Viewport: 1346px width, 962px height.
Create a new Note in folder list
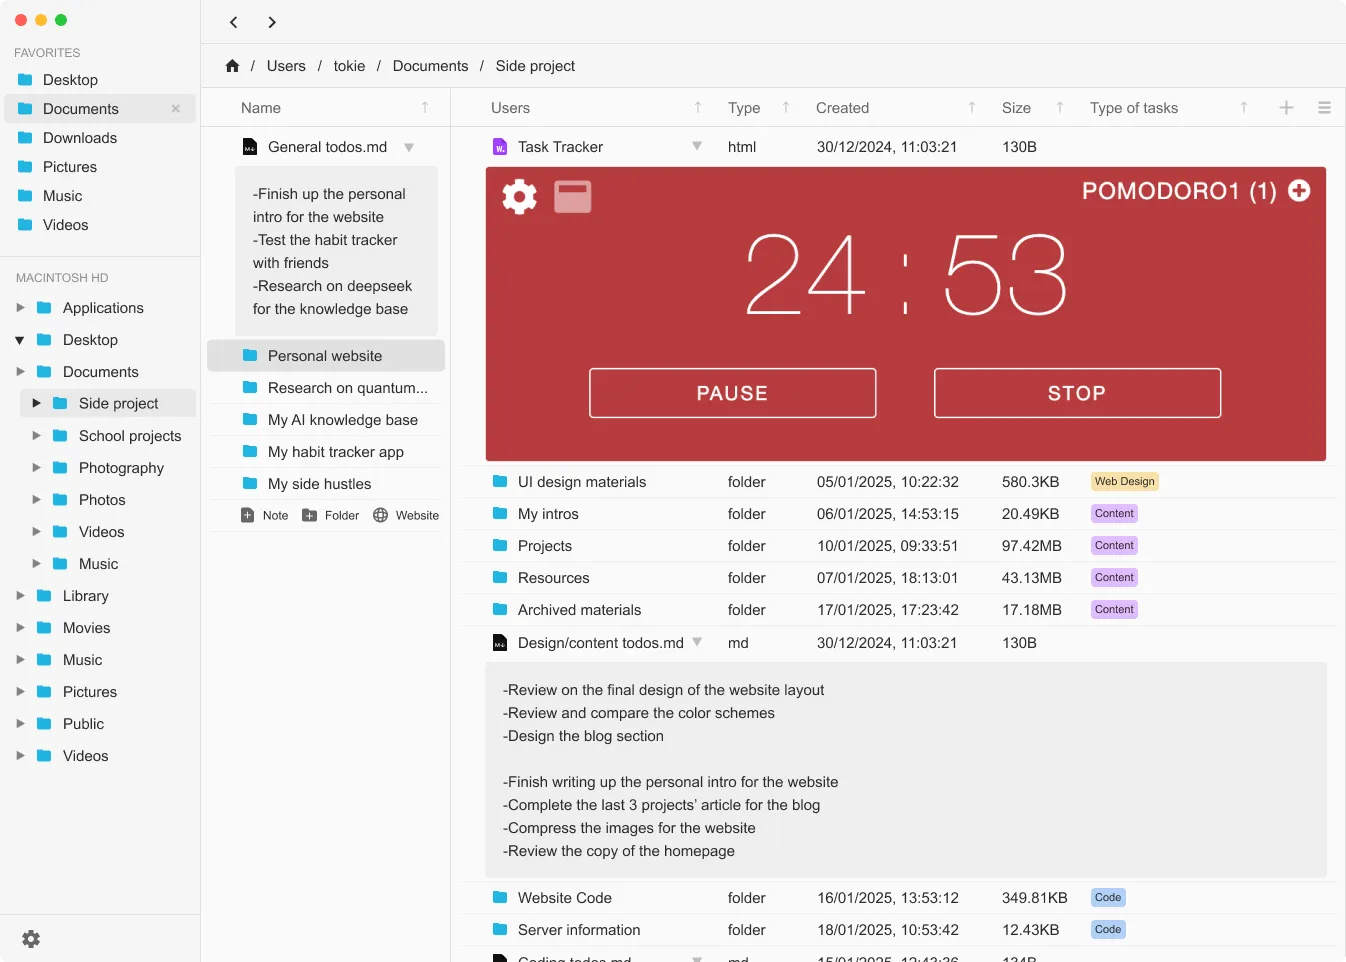pos(265,516)
